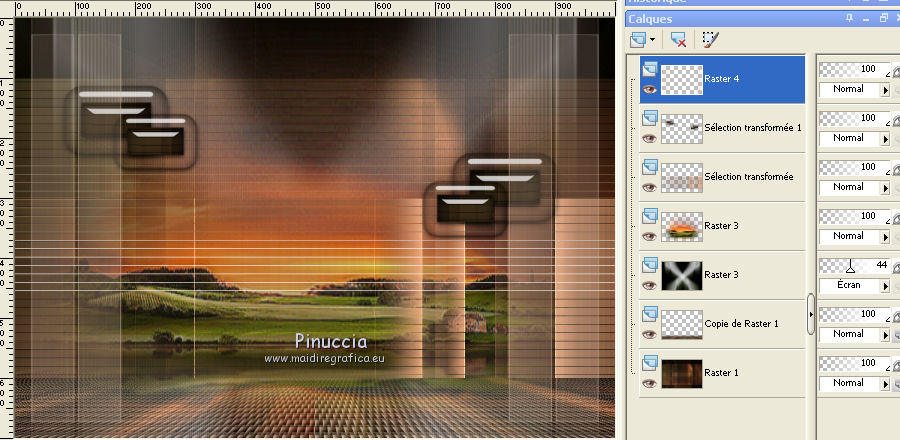Screen dimensions: 900x440
Task: Hide the Raster 1 layer
Action: pyautogui.click(x=649, y=383)
